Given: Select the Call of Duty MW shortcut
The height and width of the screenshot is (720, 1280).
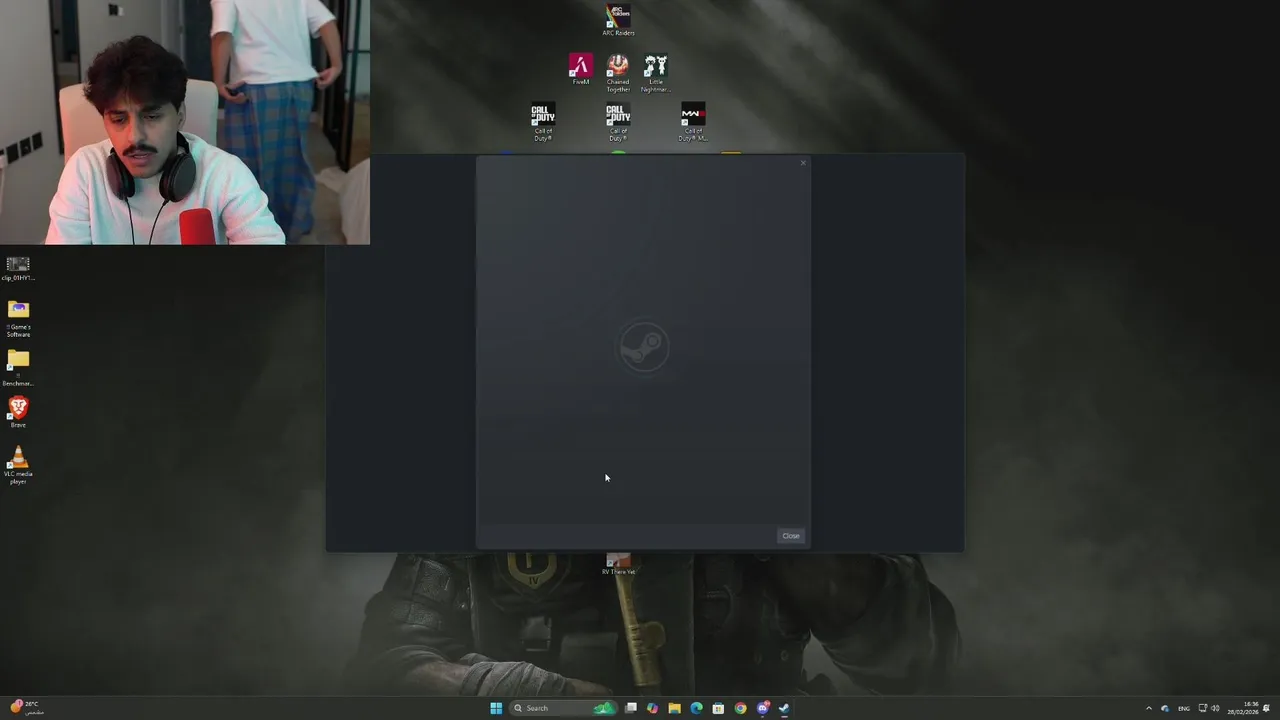Looking at the screenshot, I should pyautogui.click(x=693, y=122).
